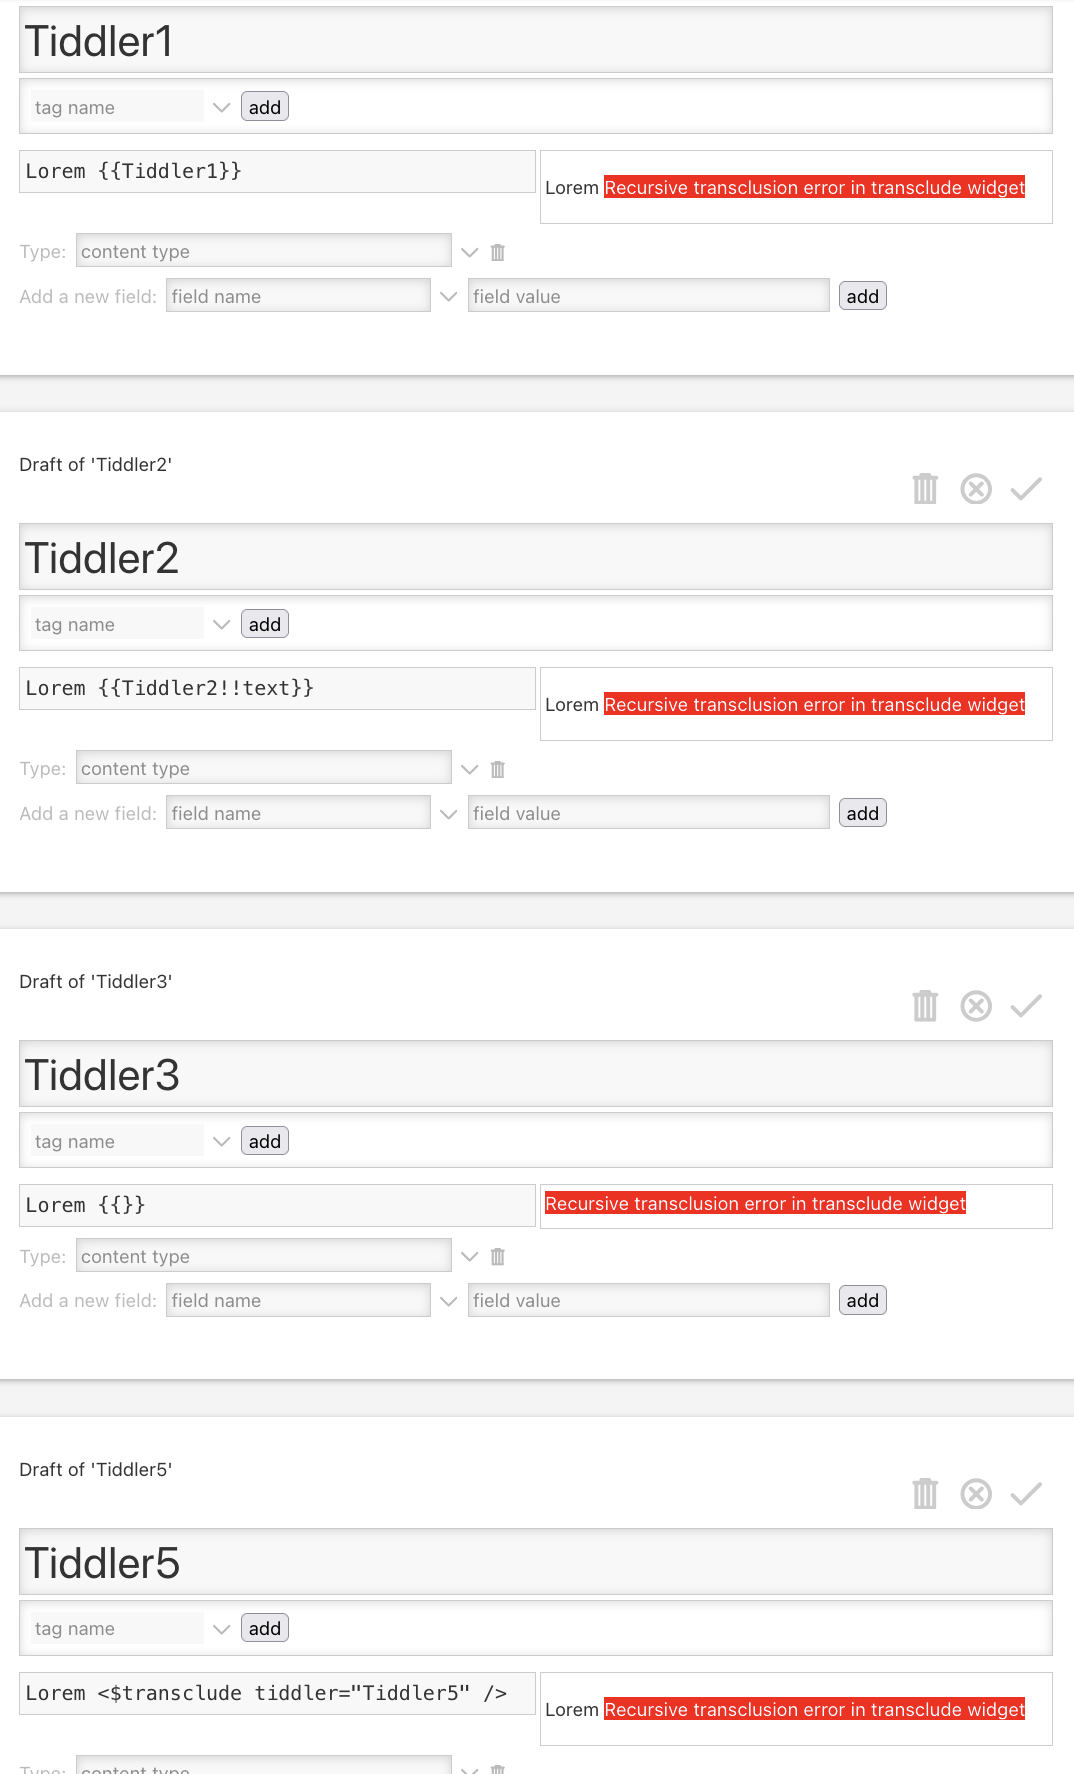Click delete-type trash icon in Tiddler1 editor
The image size is (1074, 1774).
(x=498, y=252)
